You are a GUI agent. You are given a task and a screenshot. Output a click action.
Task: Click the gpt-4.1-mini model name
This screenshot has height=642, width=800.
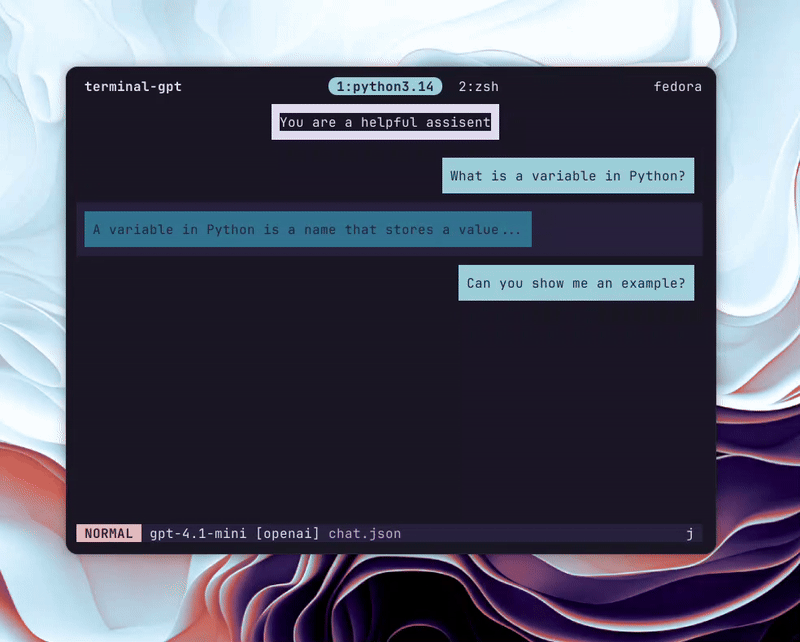tap(198, 534)
